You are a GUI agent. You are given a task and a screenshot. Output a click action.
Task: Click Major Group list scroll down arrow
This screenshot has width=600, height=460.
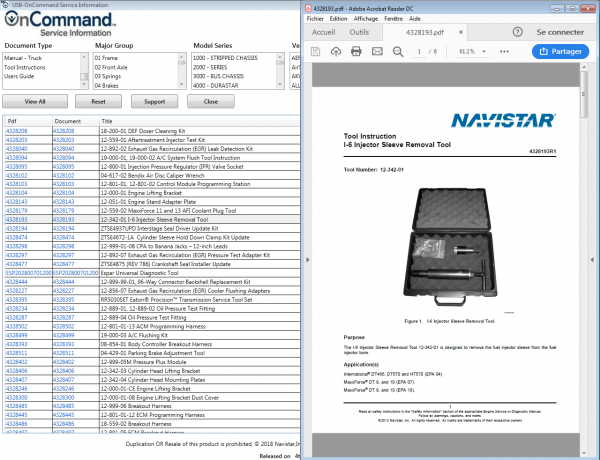click(182, 84)
